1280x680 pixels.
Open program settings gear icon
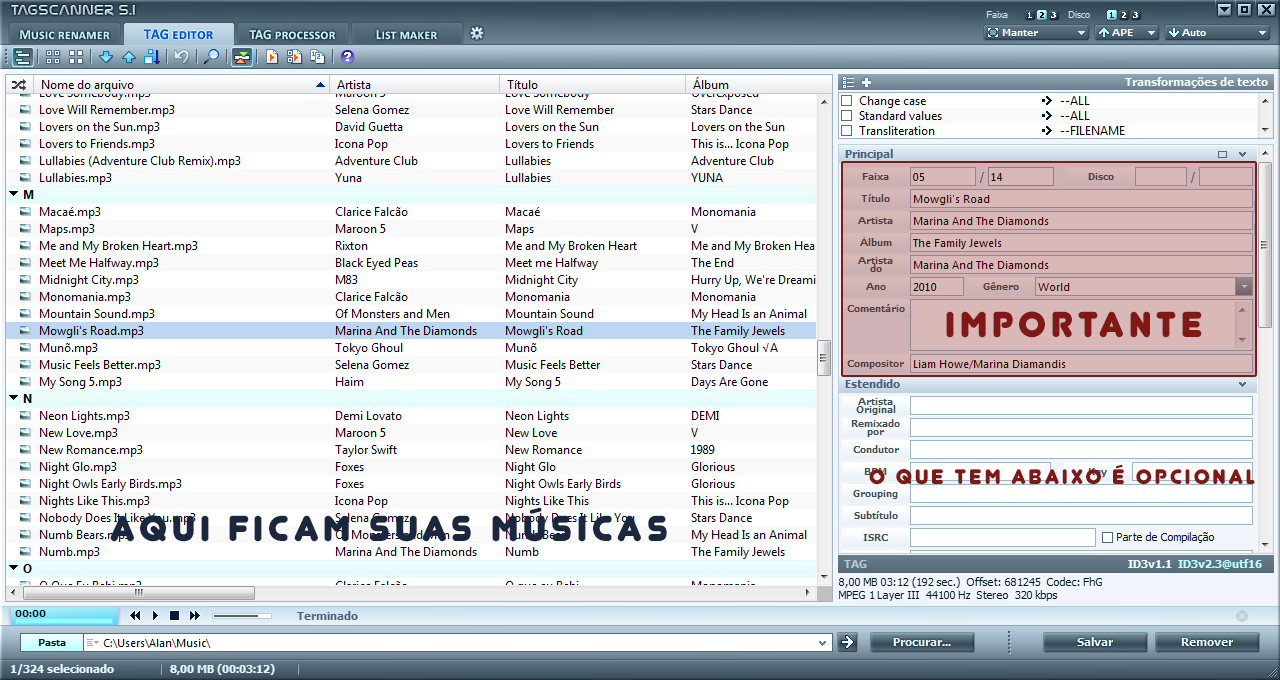coord(477,33)
